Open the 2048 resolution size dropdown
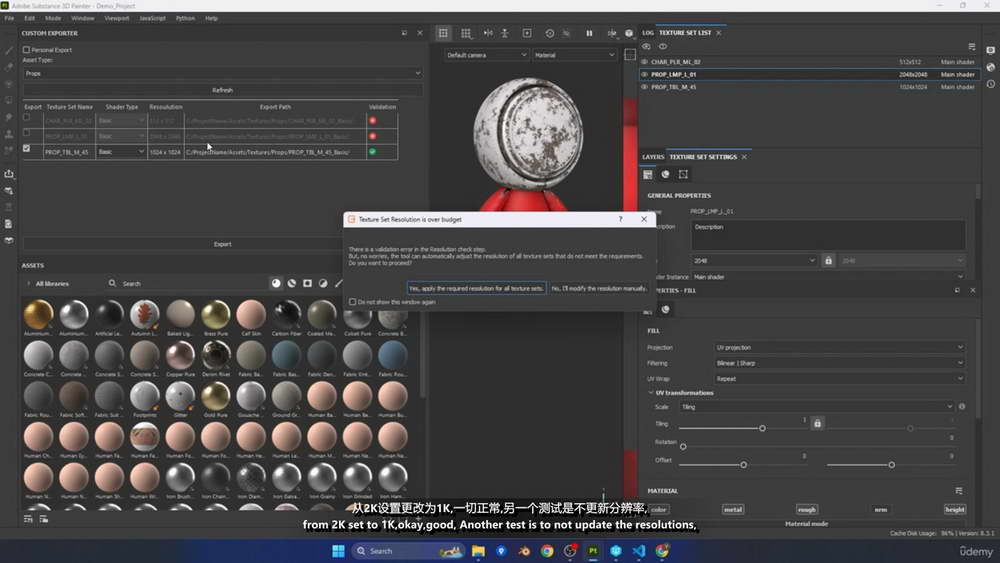Screen dimensions: 1000x563 pyautogui.click(x=754, y=261)
